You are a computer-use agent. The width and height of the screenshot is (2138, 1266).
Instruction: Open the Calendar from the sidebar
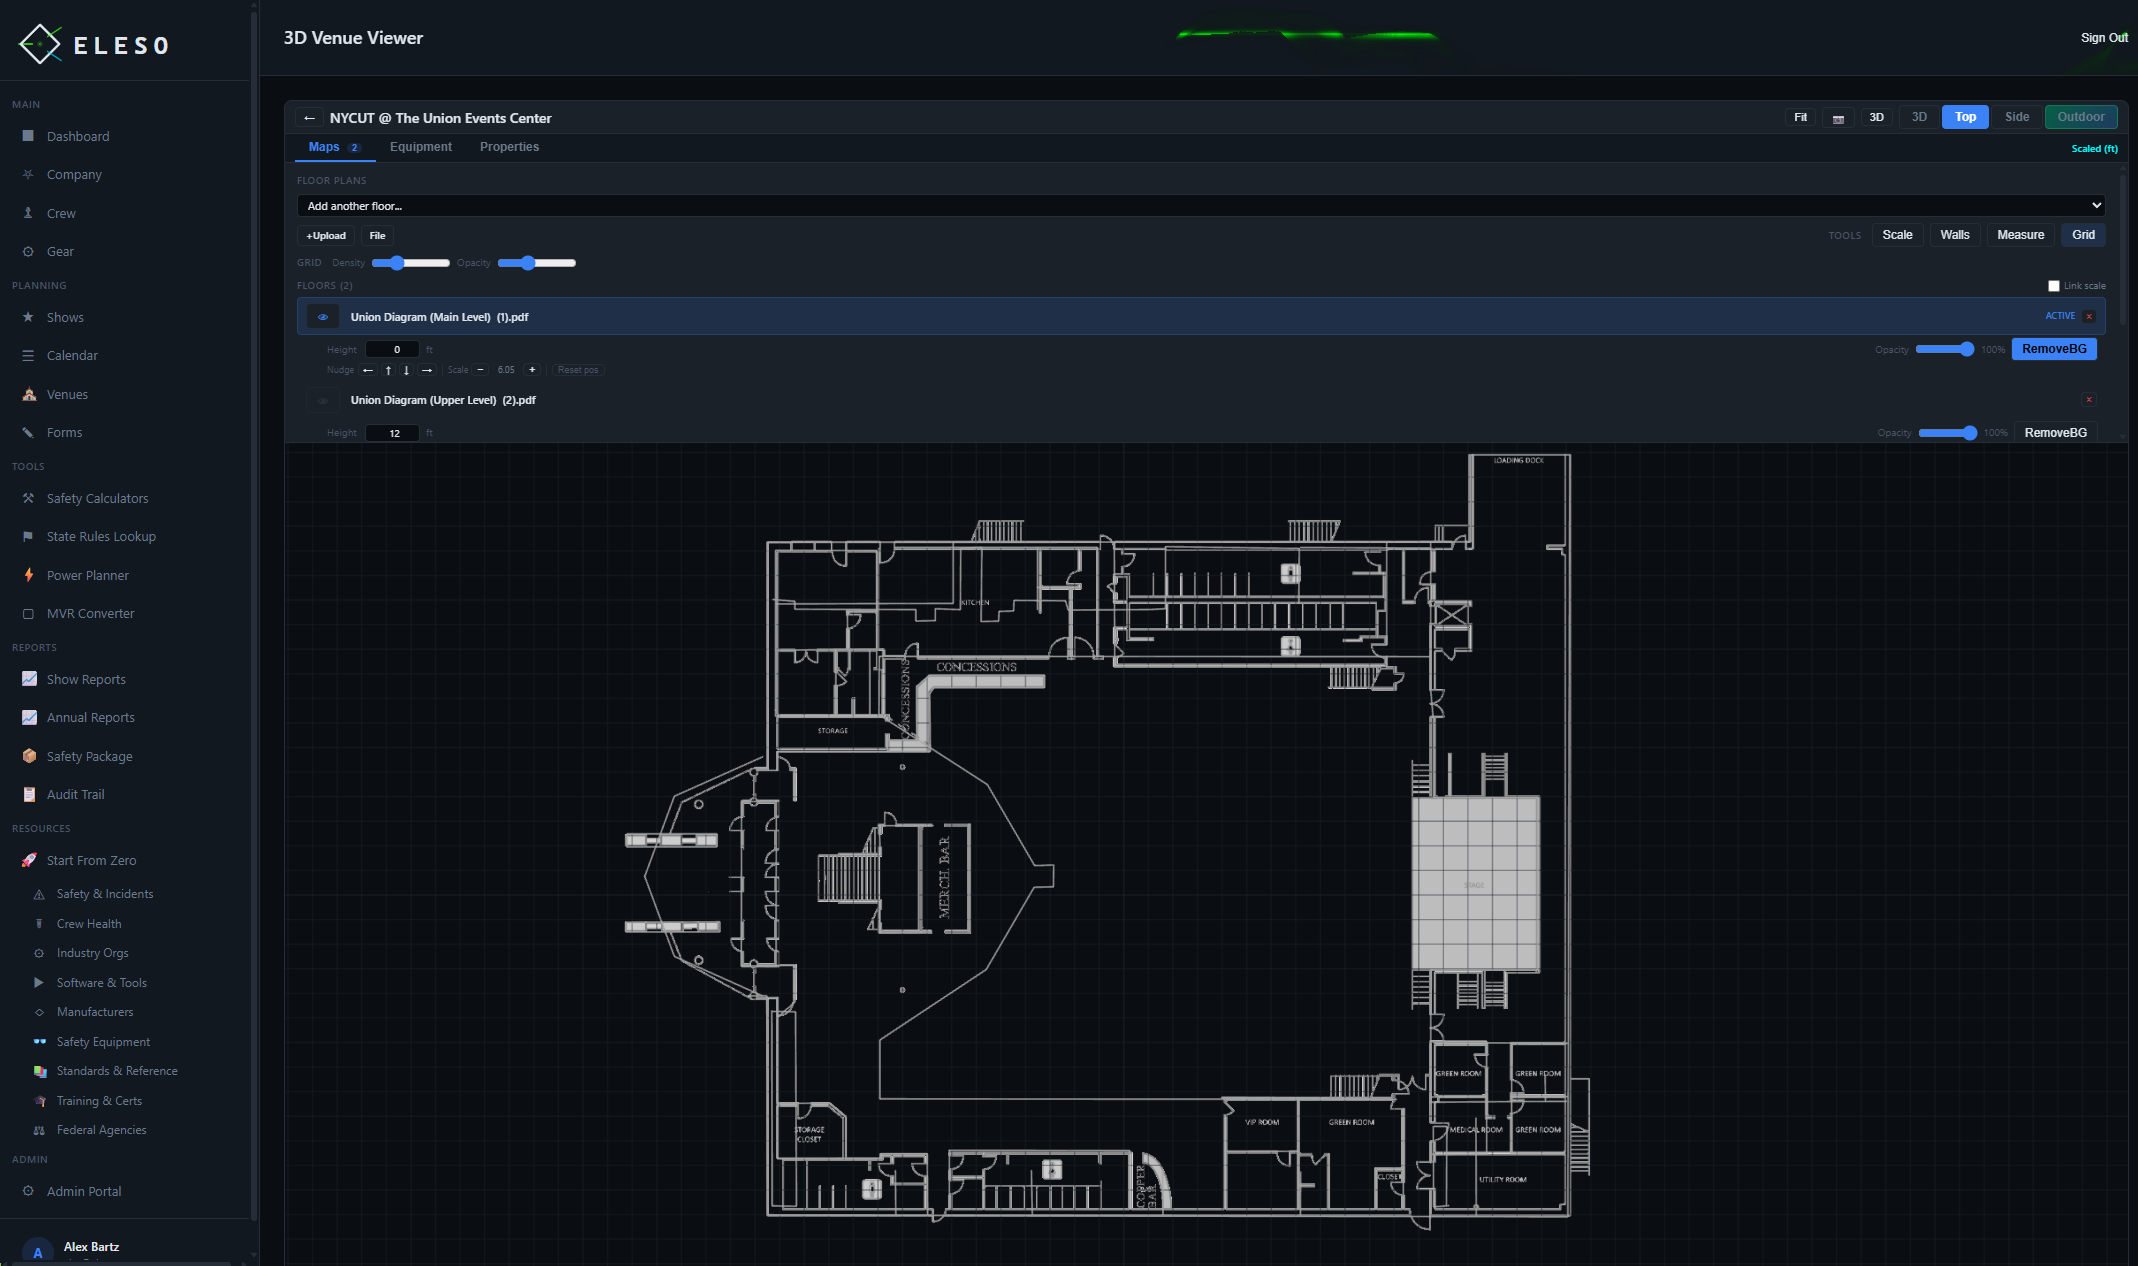click(x=72, y=355)
